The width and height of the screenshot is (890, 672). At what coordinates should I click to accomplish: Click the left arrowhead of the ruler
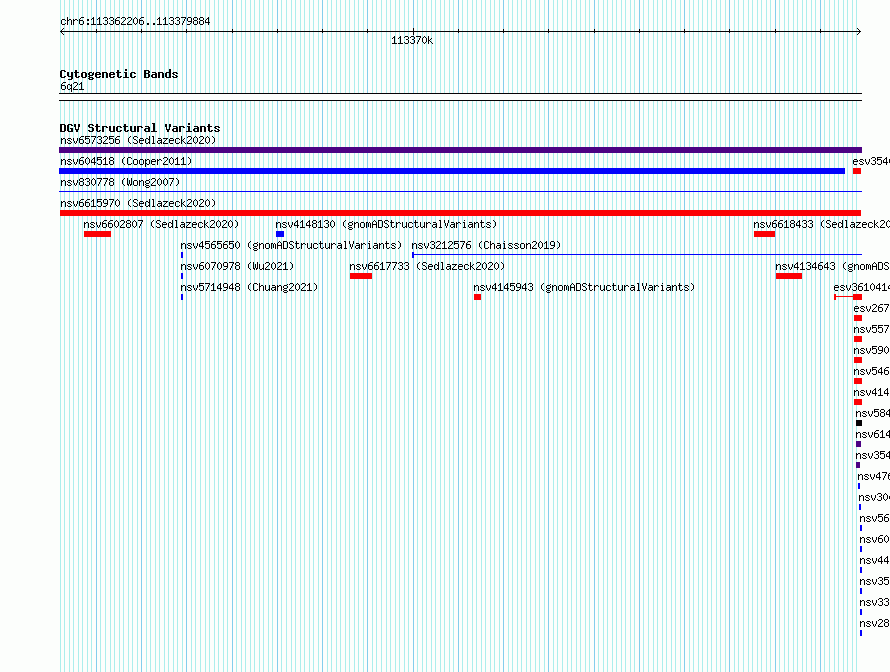(x=62, y=32)
